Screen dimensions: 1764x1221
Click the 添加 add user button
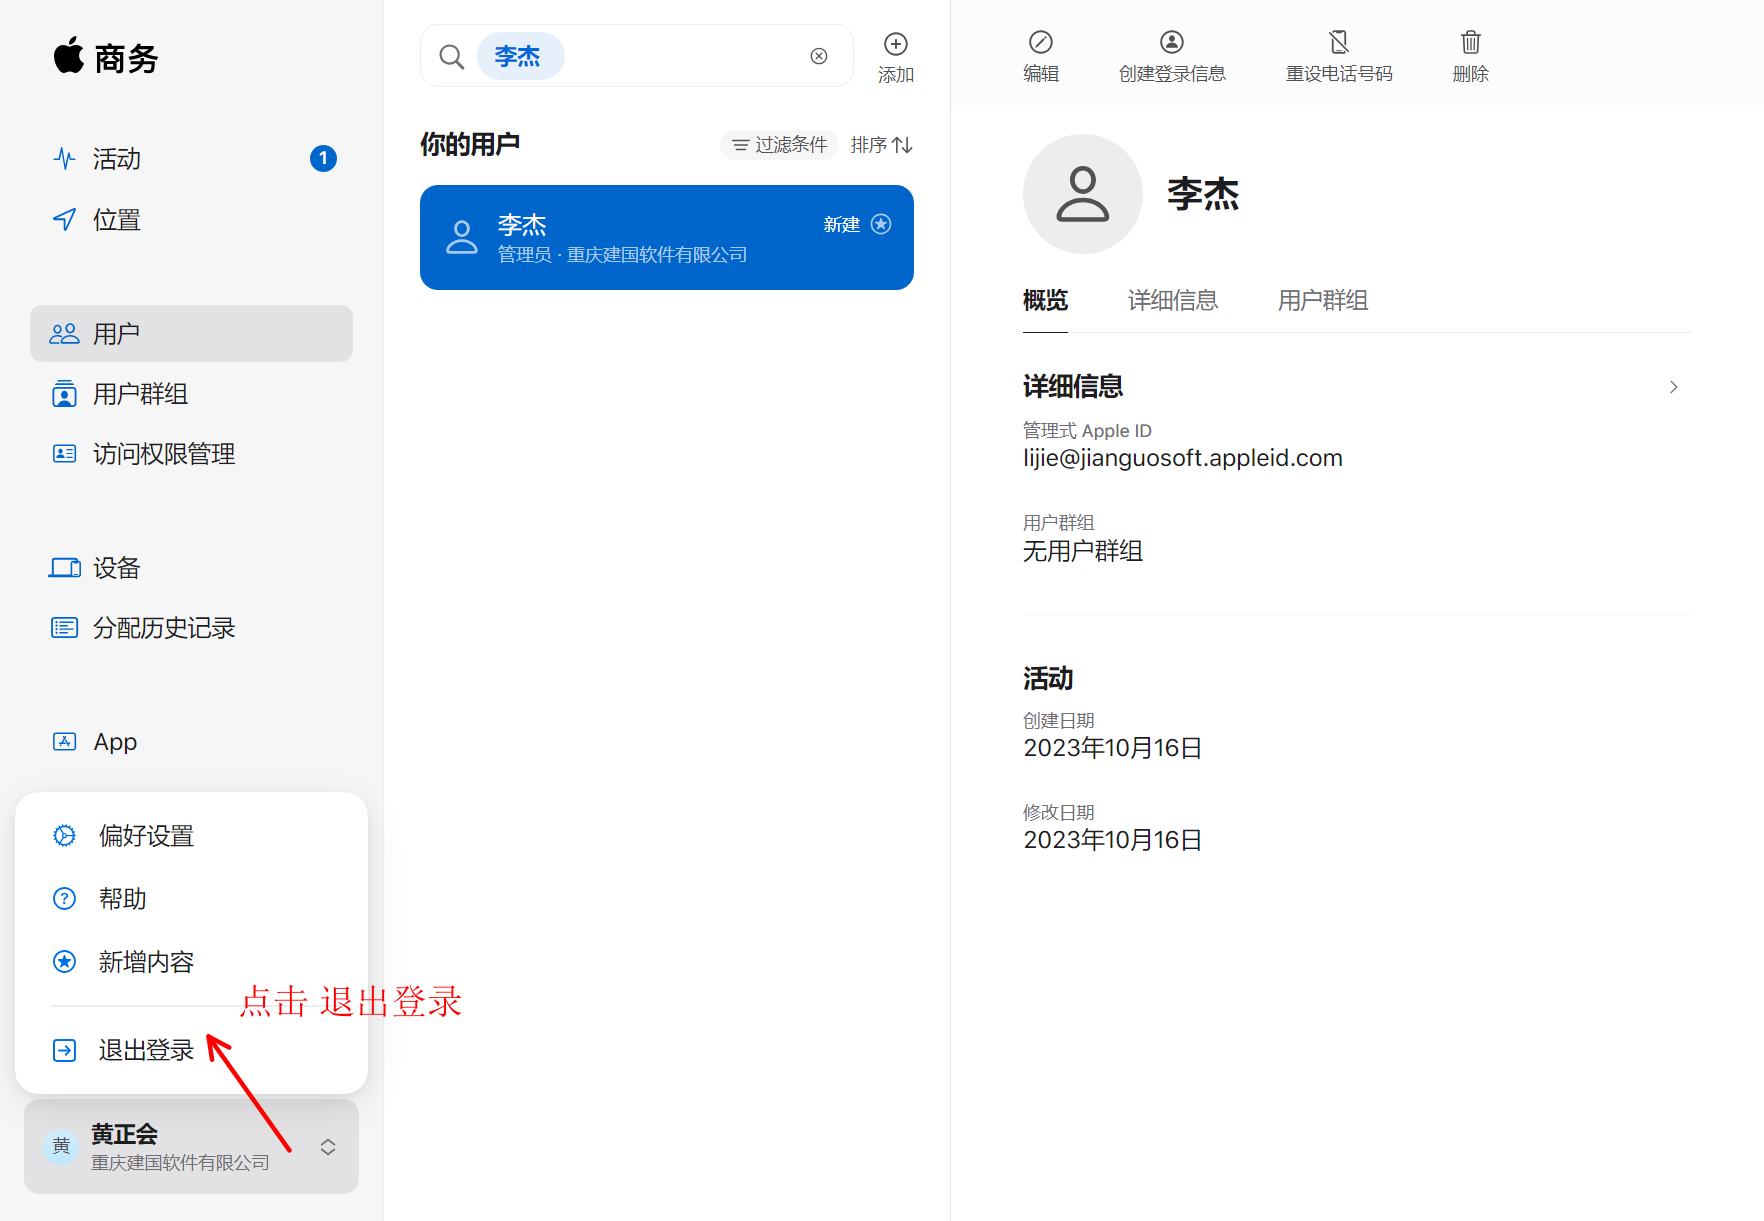pos(896,57)
